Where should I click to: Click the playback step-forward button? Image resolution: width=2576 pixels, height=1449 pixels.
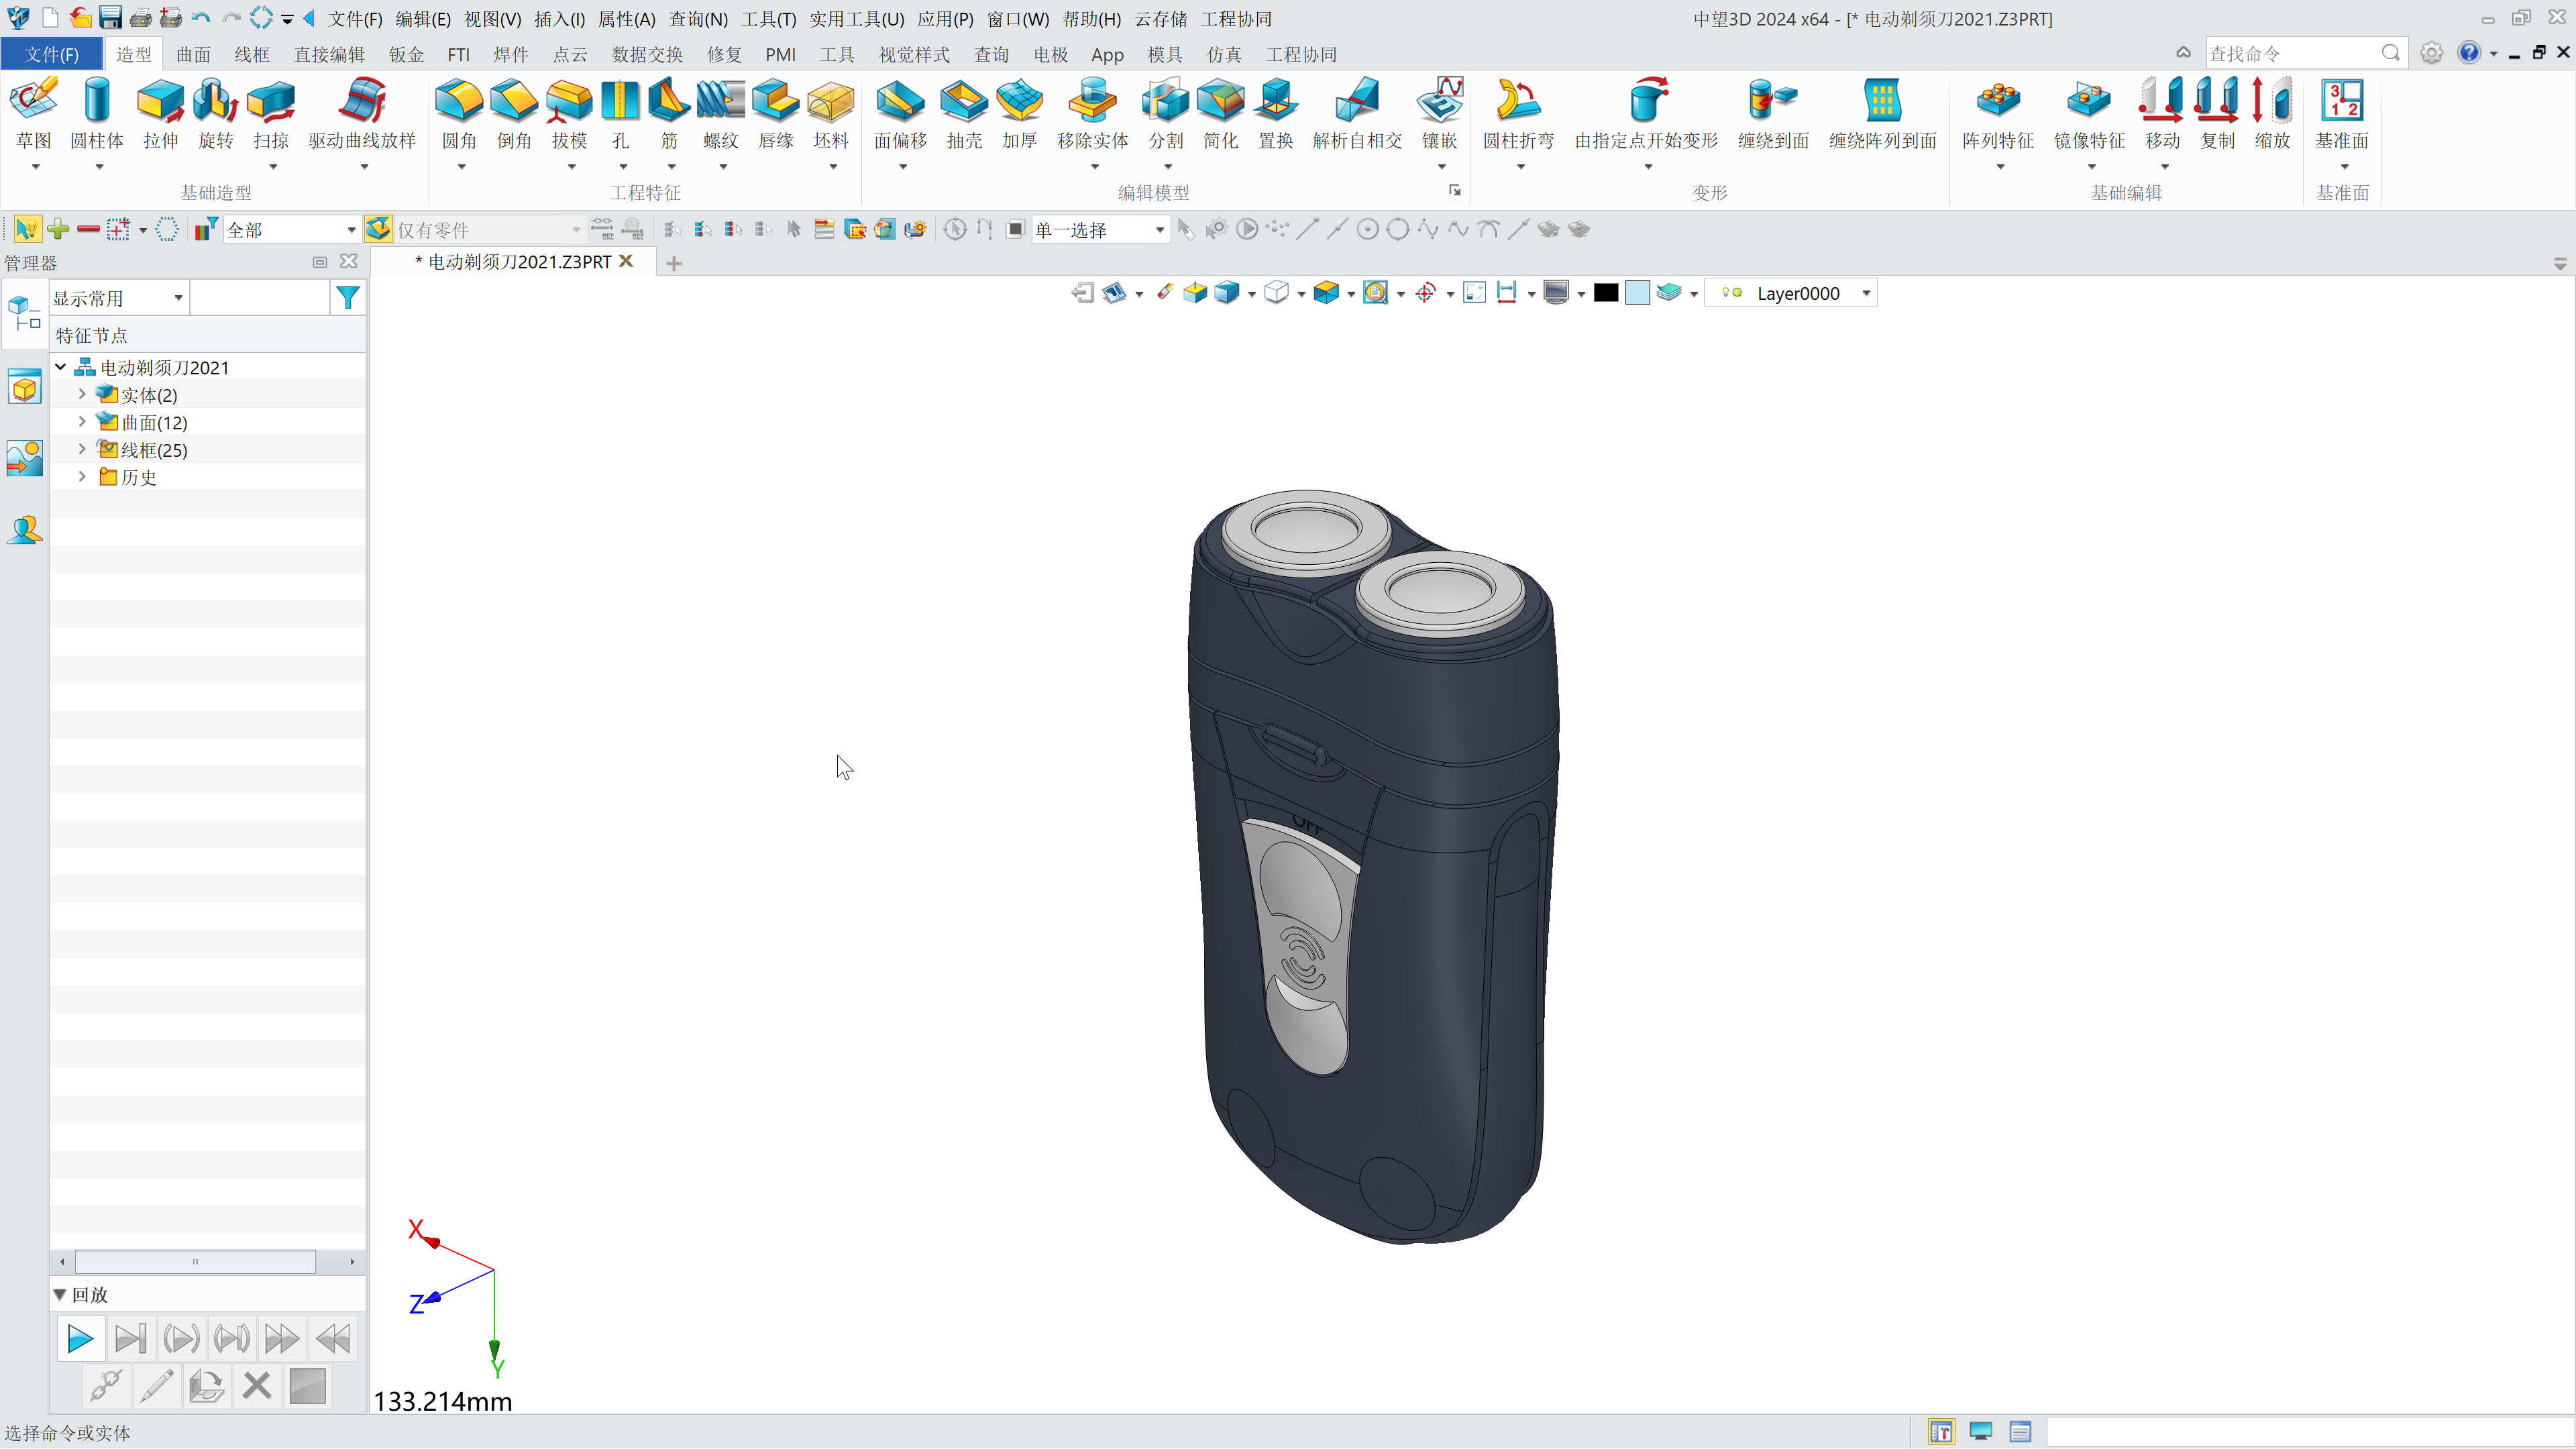[130, 1338]
